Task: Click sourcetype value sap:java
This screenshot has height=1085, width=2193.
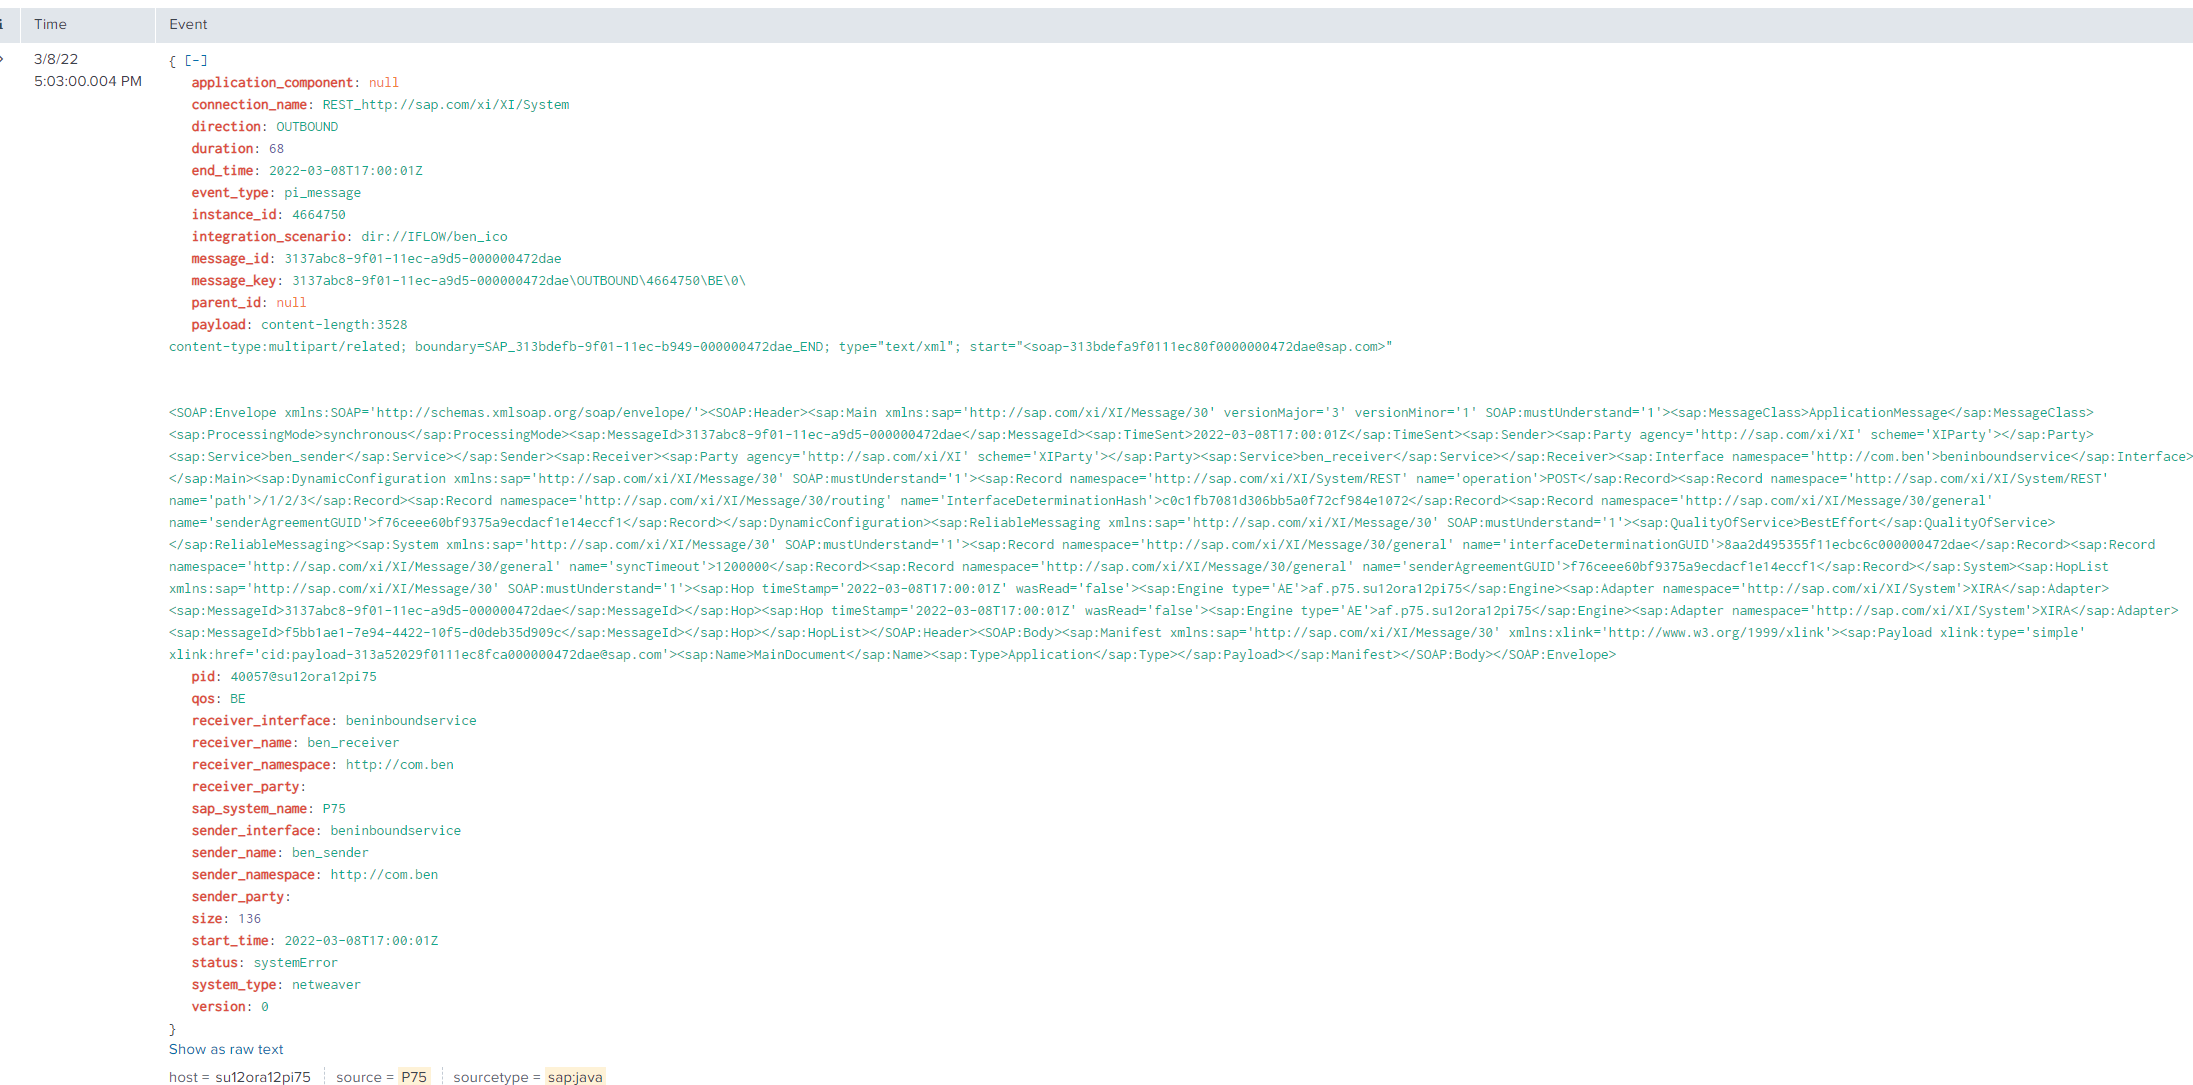Action: pyautogui.click(x=575, y=1077)
